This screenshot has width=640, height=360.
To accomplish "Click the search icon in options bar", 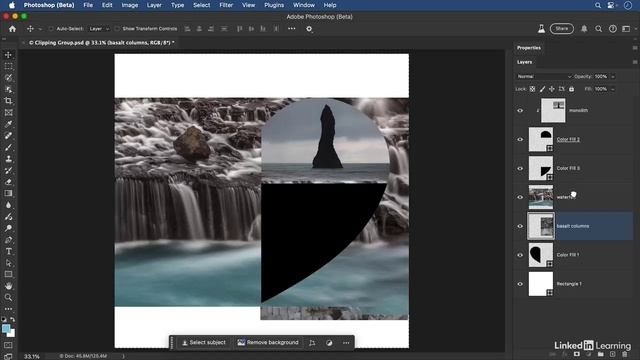I will pos(598,29).
